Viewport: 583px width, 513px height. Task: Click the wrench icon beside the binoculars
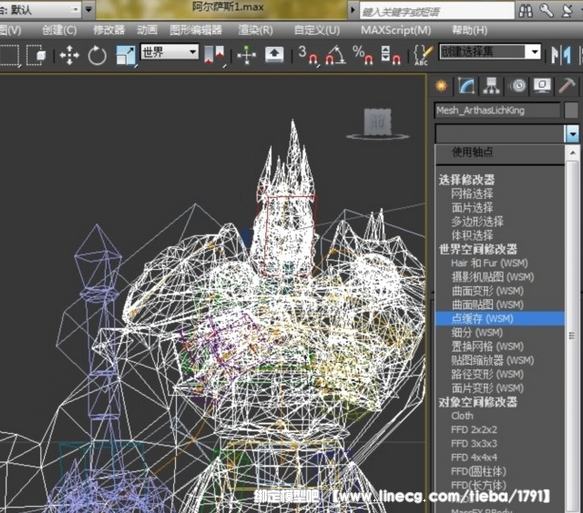(x=547, y=10)
